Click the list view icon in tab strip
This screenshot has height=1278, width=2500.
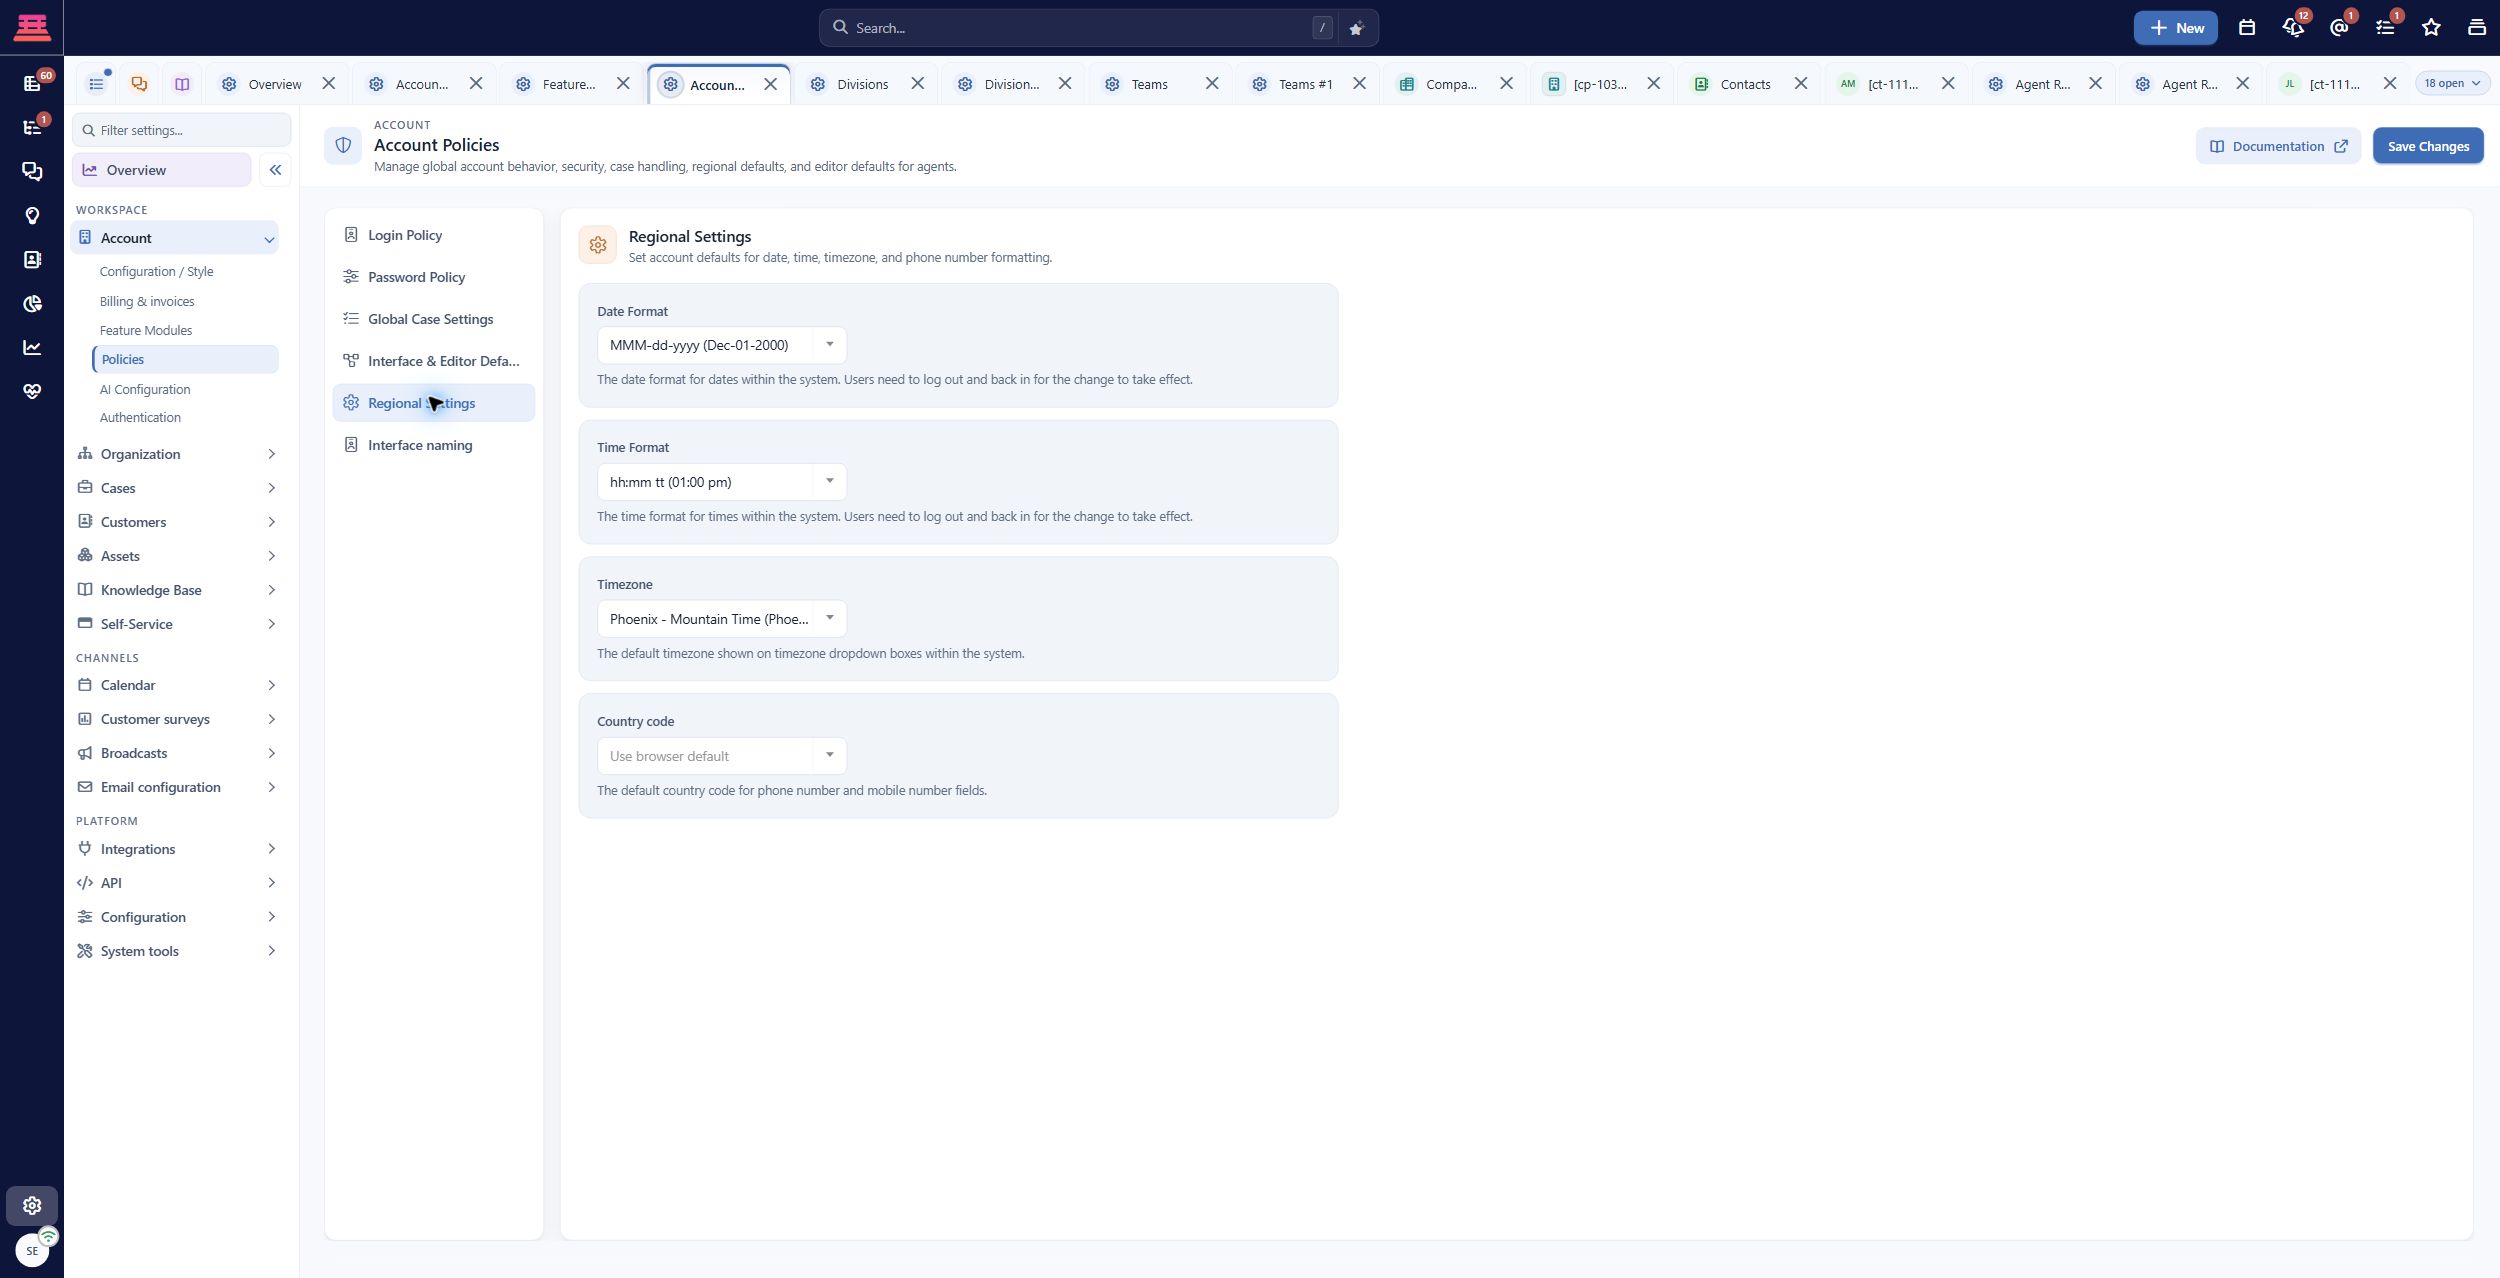pos(96,84)
